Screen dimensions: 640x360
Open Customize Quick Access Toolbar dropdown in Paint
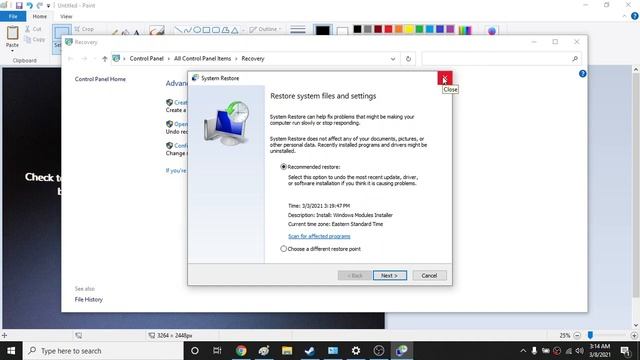(x=48, y=6)
